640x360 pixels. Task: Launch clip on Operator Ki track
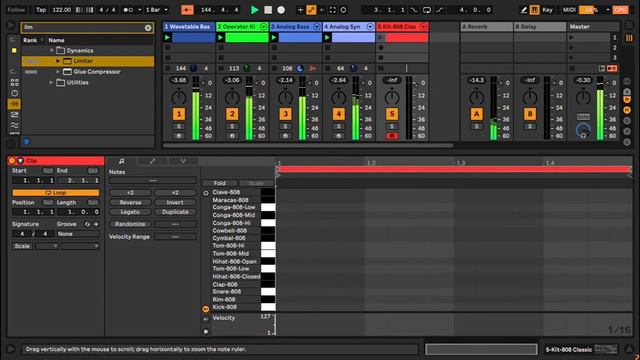pos(221,38)
